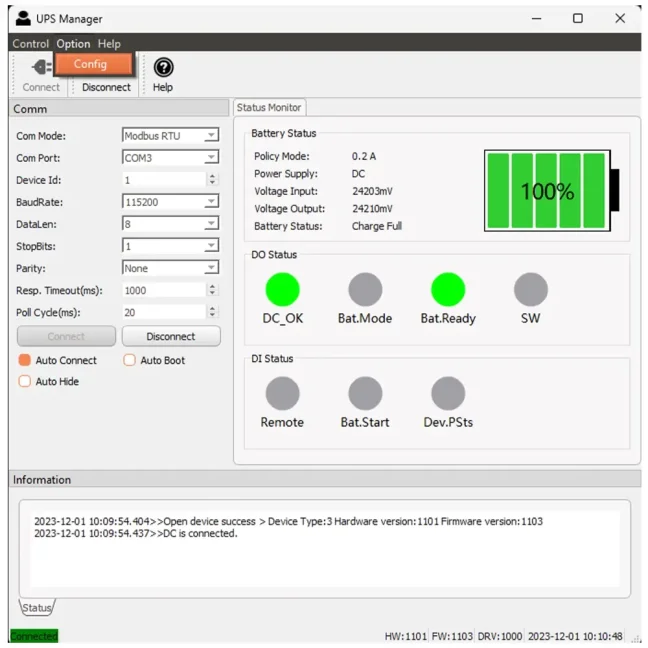The height and width of the screenshot is (648, 648).
Task: Click the Disconnect toolbar item
Action: [x=106, y=87]
